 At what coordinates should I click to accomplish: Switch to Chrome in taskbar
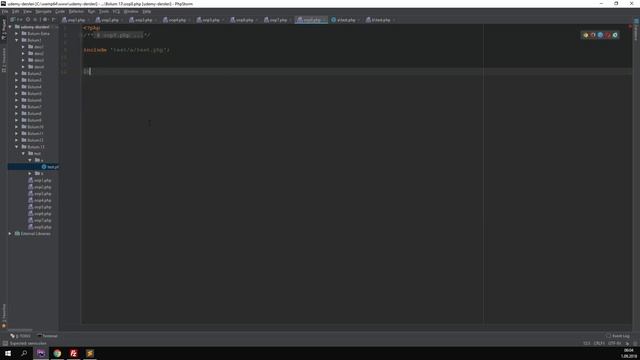click(57, 353)
